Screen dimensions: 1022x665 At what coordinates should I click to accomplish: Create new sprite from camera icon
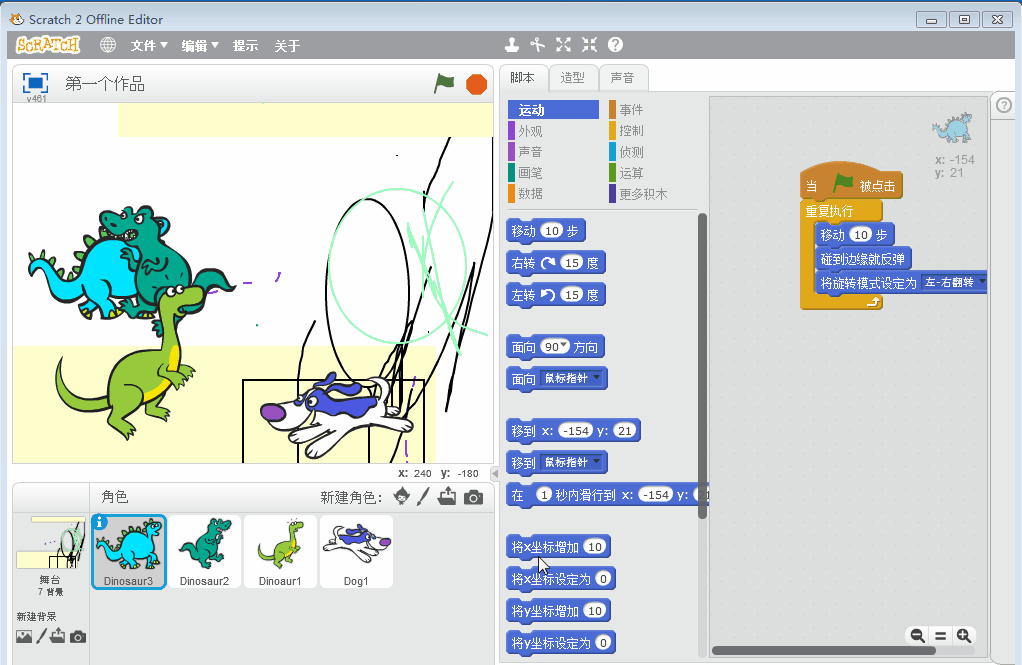pos(473,498)
